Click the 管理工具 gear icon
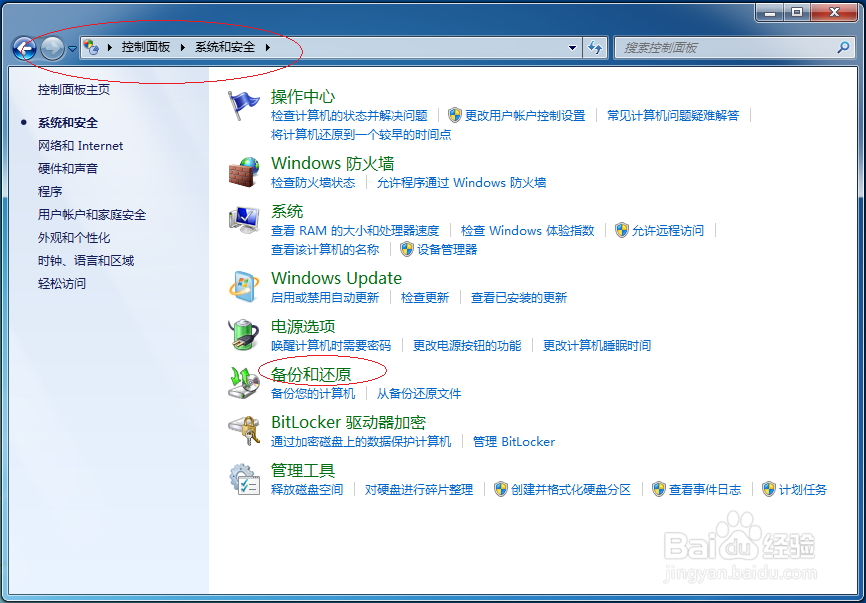866x603 pixels. coord(243,479)
